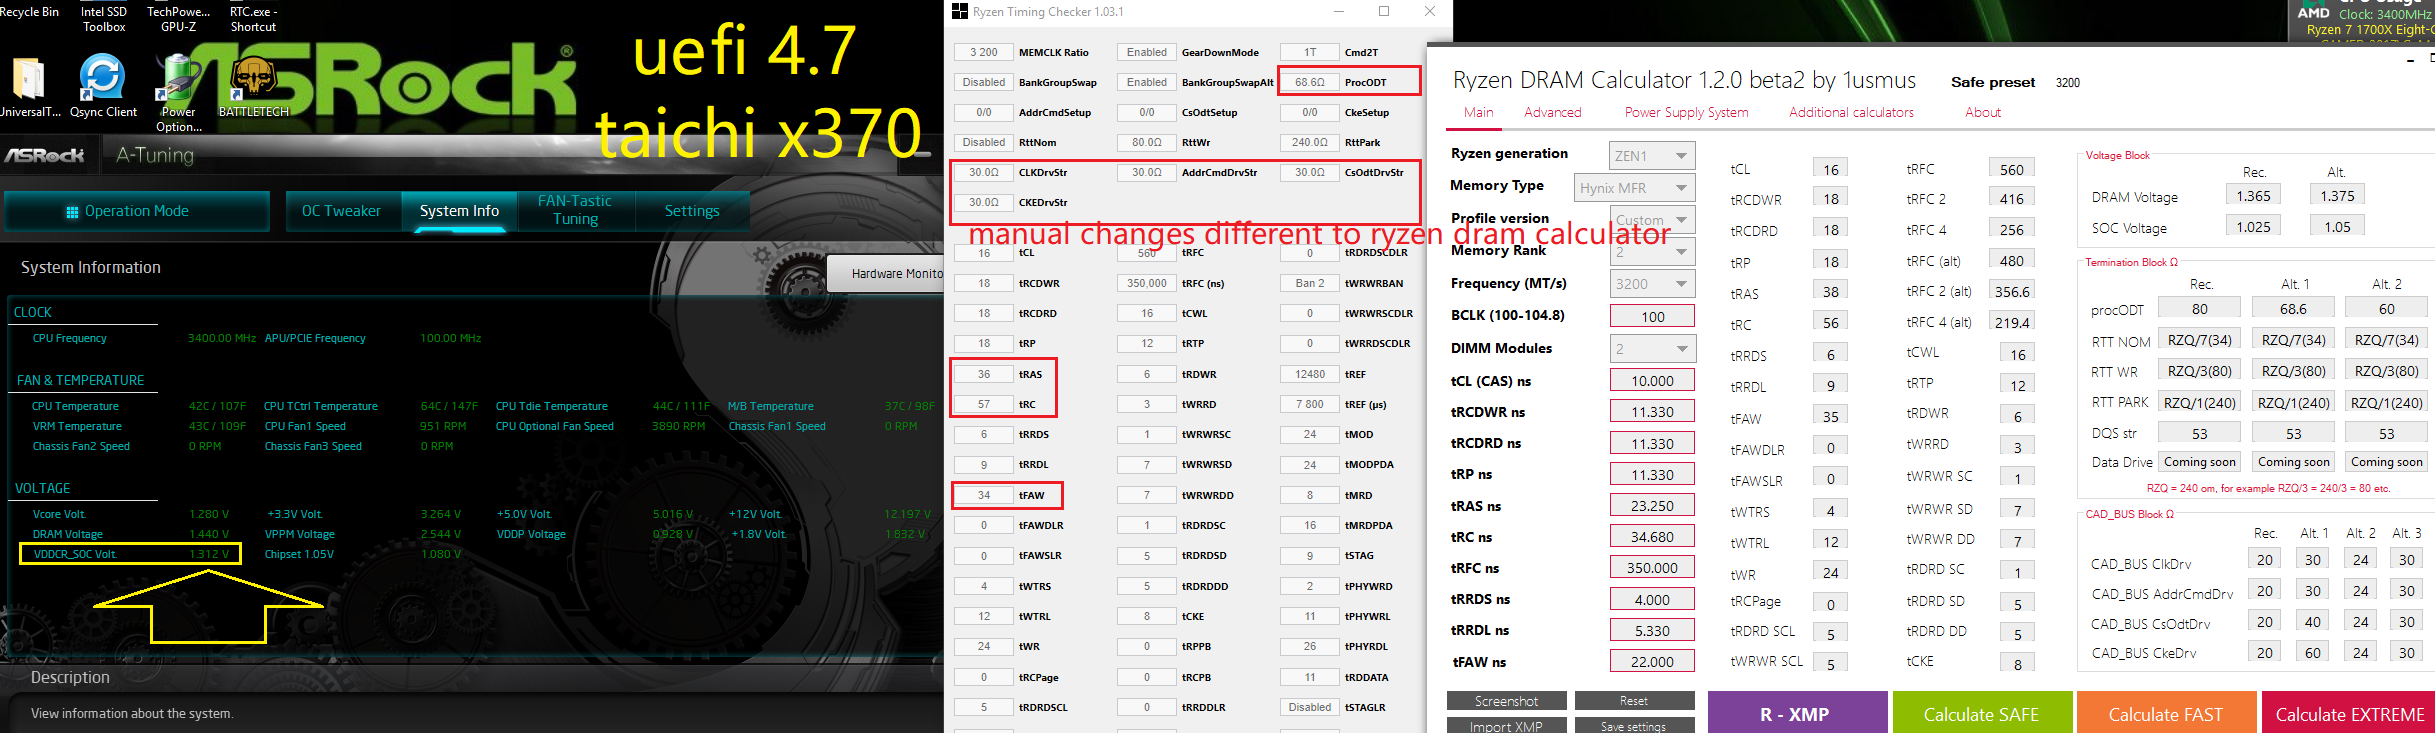The width and height of the screenshot is (2435, 733).
Task: Click the tCL (CAS) ns input field
Action: click(1652, 380)
